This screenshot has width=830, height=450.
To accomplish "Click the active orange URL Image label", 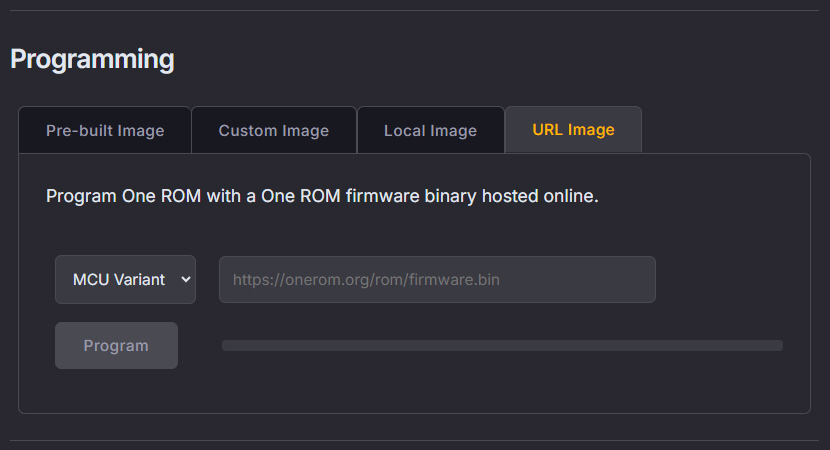I will [x=573, y=130].
